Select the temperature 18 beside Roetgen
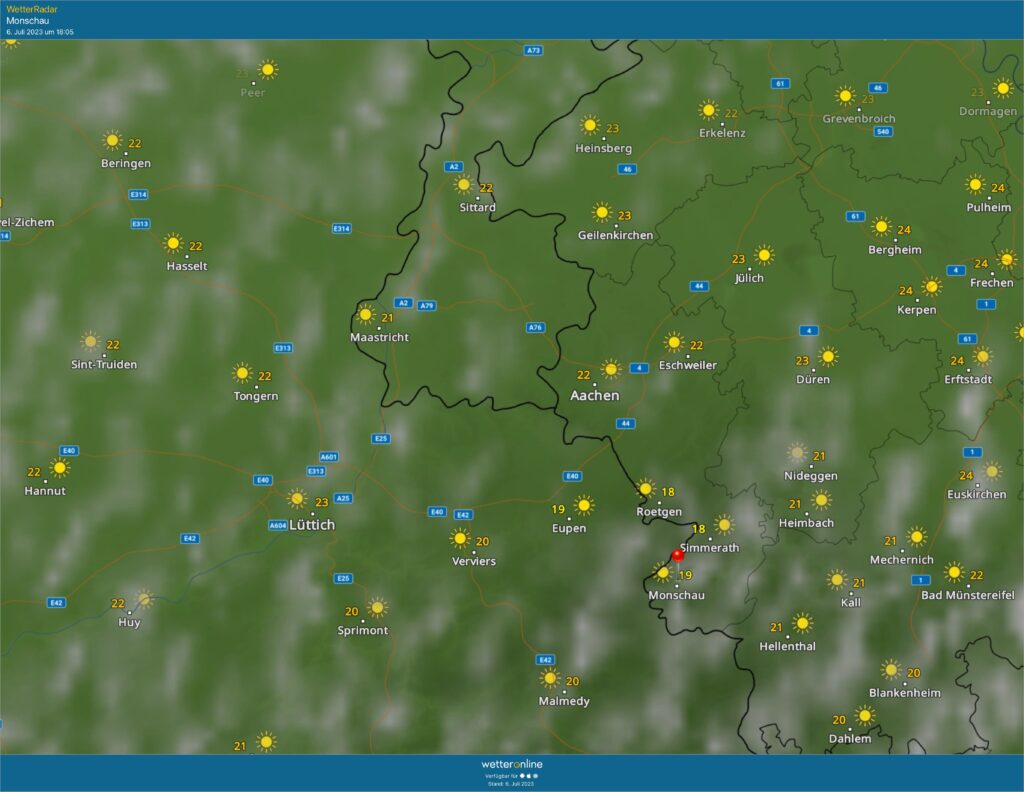The height and width of the screenshot is (792, 1024). (668, 492)
